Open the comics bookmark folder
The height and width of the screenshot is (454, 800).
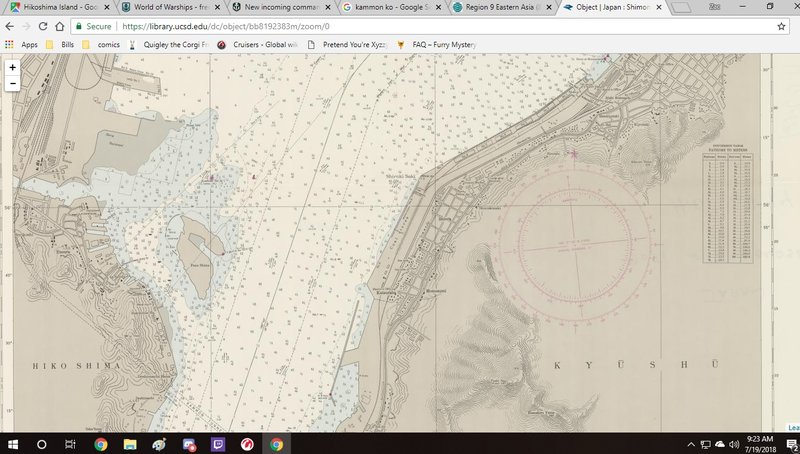103,45
